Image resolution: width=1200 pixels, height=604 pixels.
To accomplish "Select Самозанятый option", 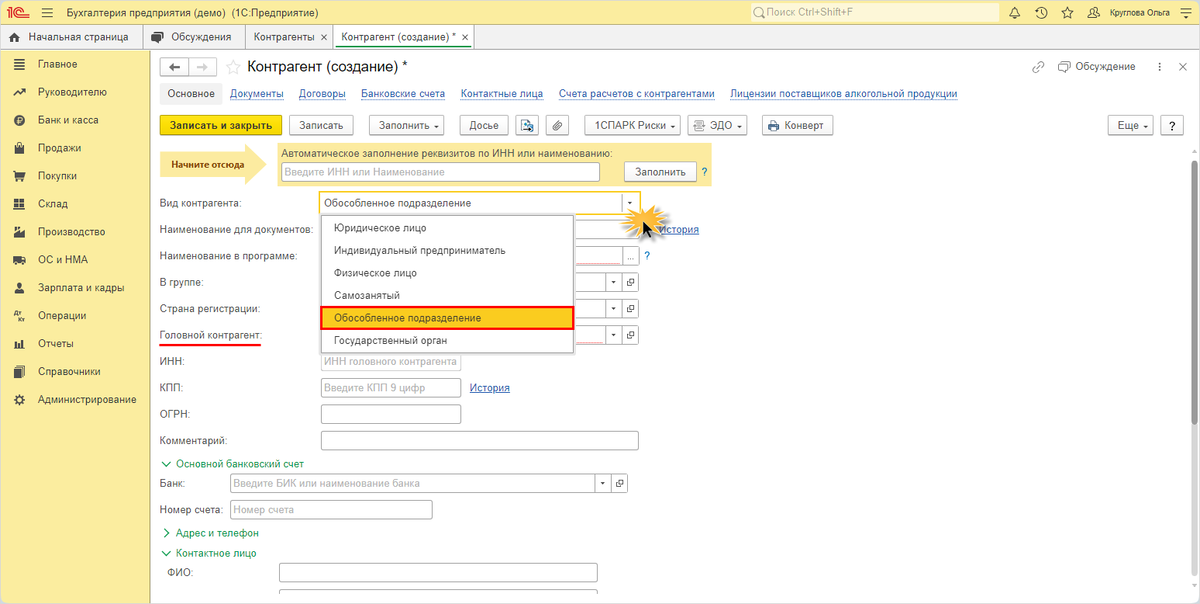I will coord(446,296).
